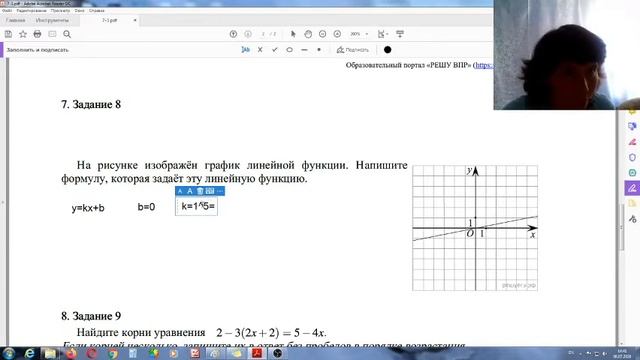This screenshot has height=360, width=640.
Task: Open search with the magnifier icon
Action: pyautogui.click(x=67, y=34)
